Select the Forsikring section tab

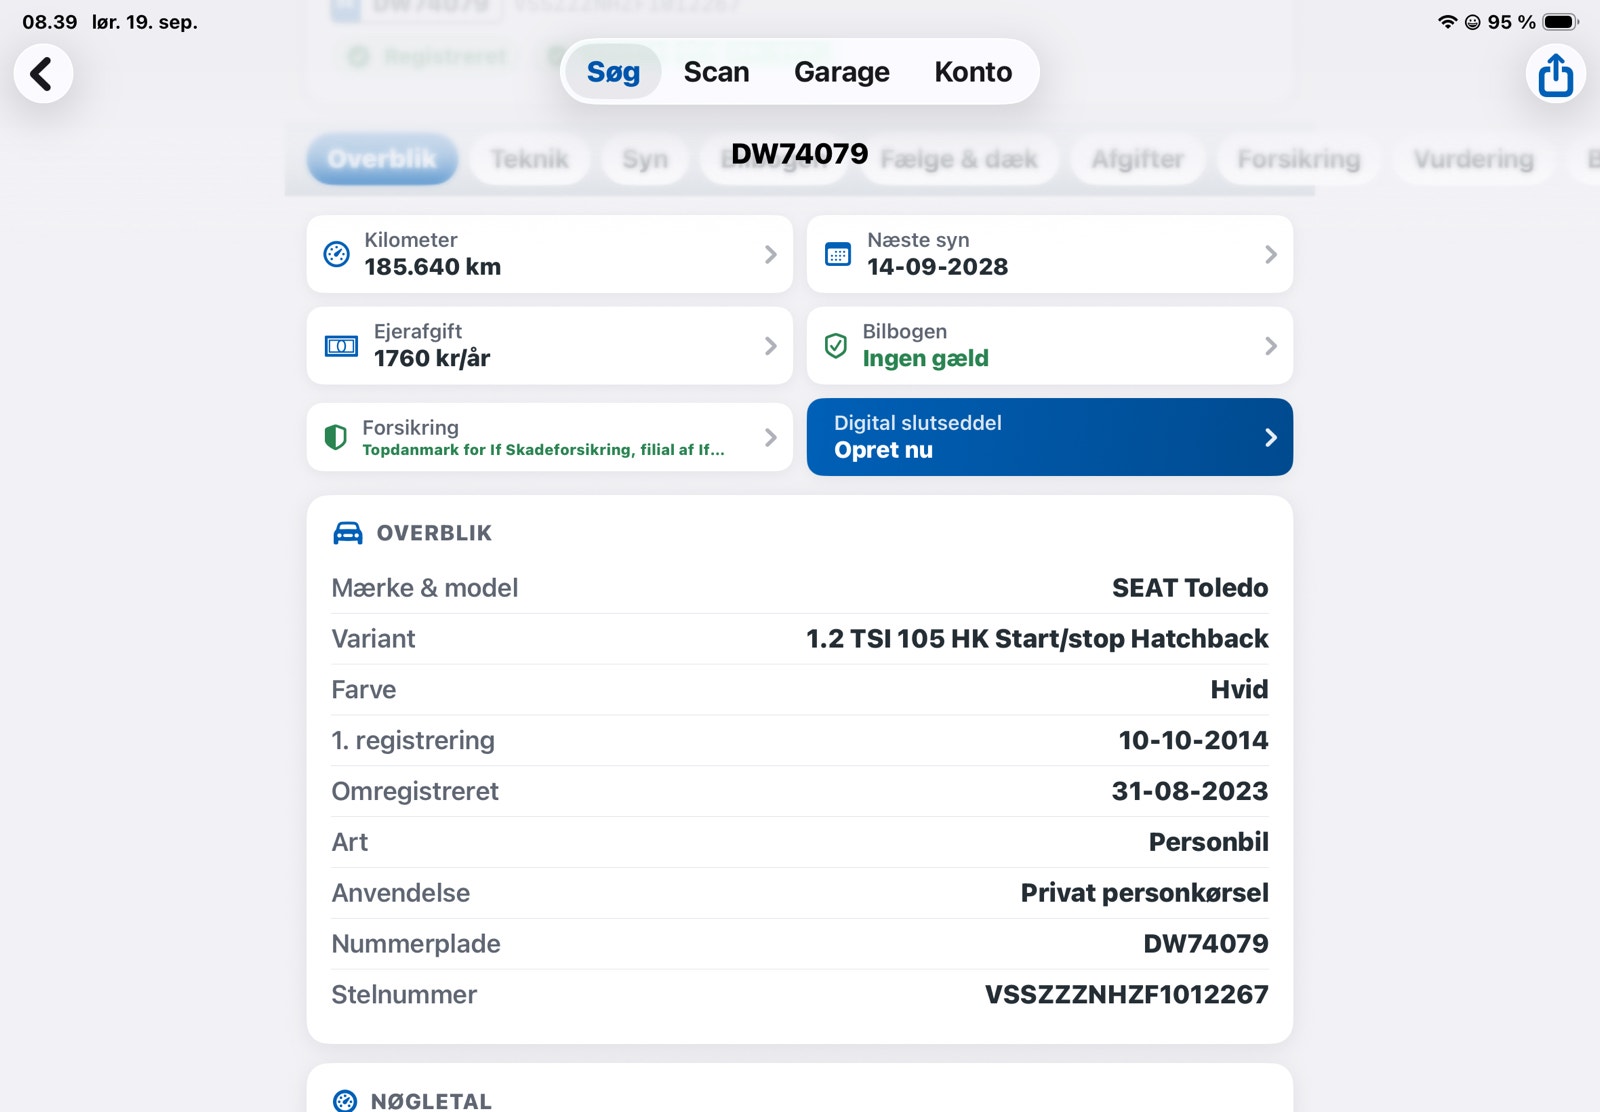[x=1299, y=160]
